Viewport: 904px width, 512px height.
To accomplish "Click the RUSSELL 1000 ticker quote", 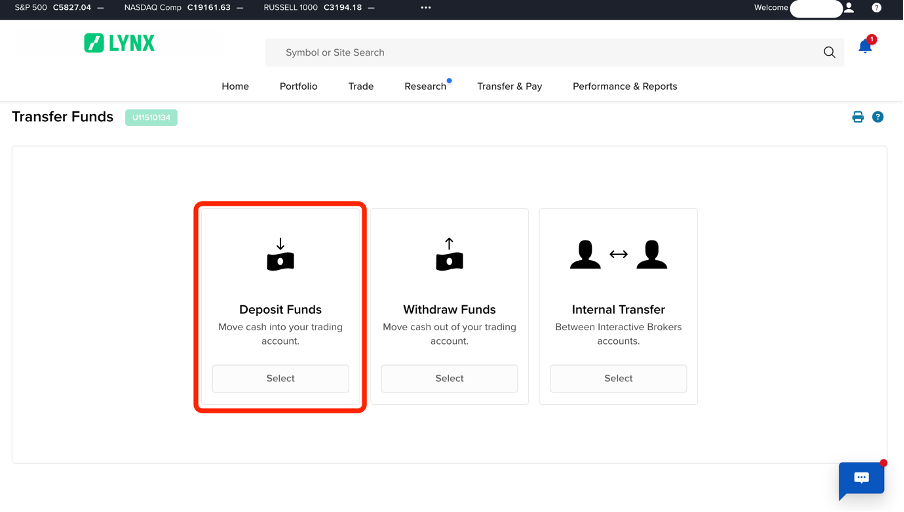I will 319,7.
